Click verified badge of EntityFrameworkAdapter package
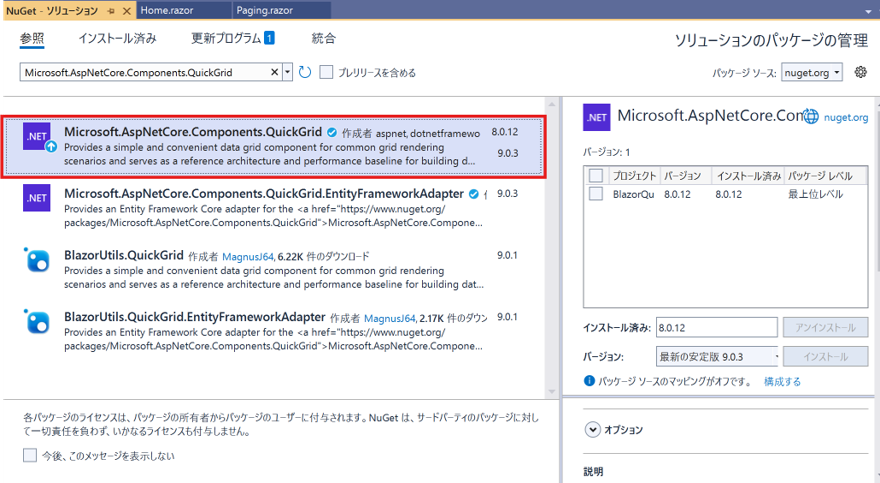Viewport: 880px width, 483px height. 474,194
